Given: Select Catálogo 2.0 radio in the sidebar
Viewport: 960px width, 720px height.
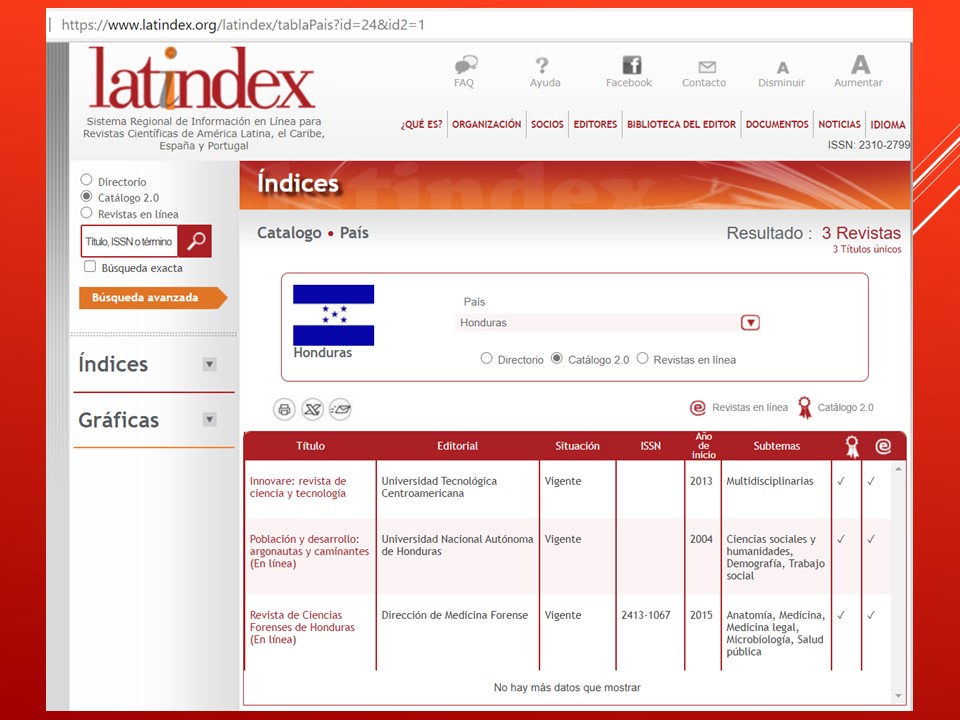Looking at the screenshot, I should pos(86,197).
